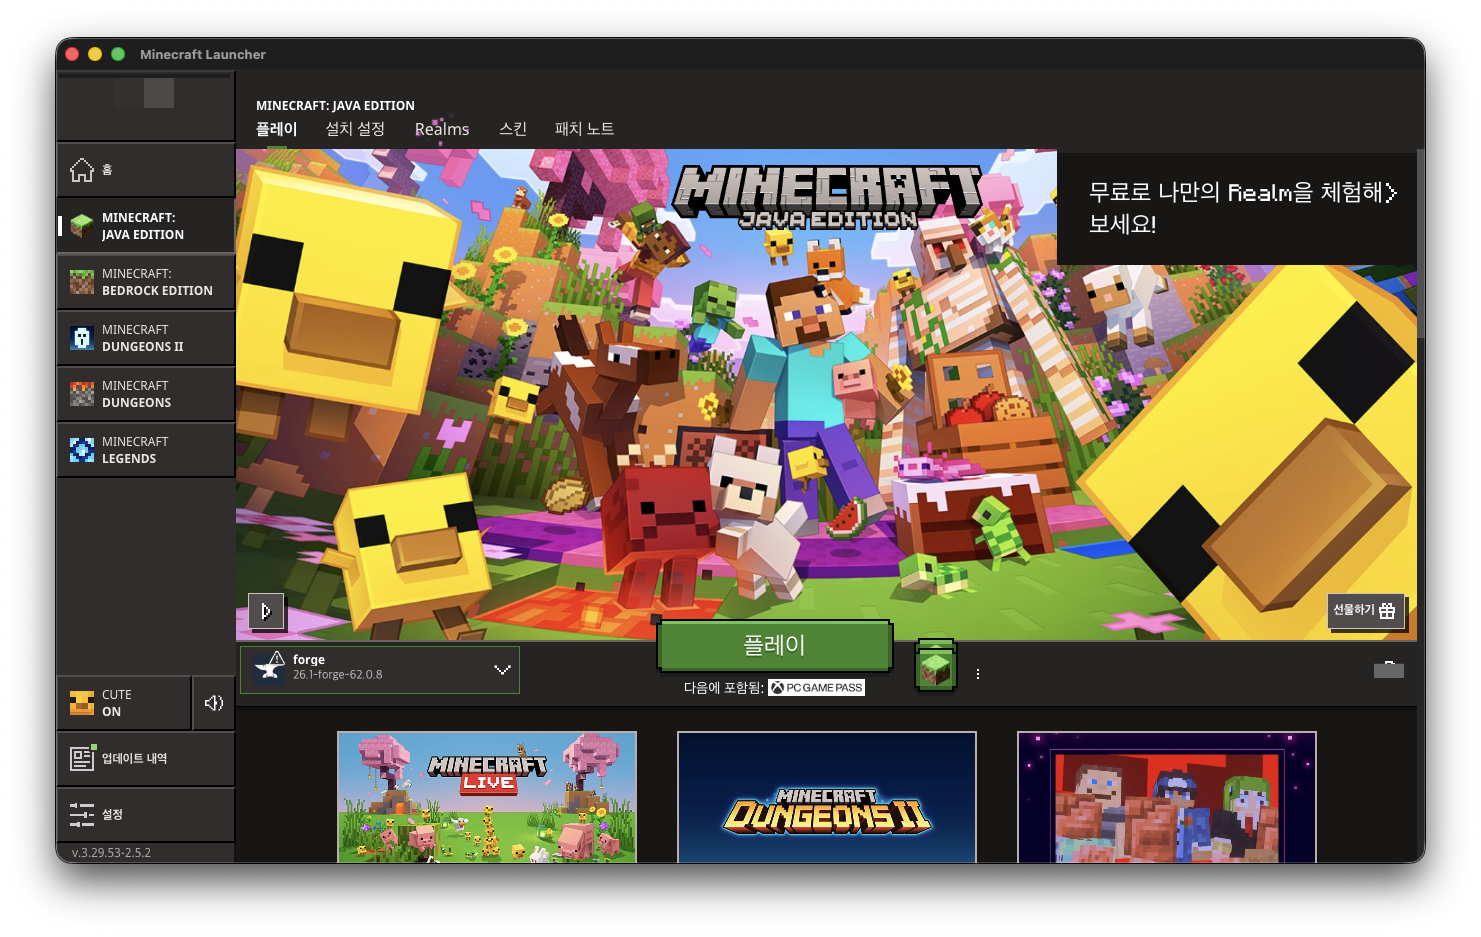Screen dimensions: 1481x937
Task: Mute the launcher sound with the speaker icon
Action: [x=214, y=703]
